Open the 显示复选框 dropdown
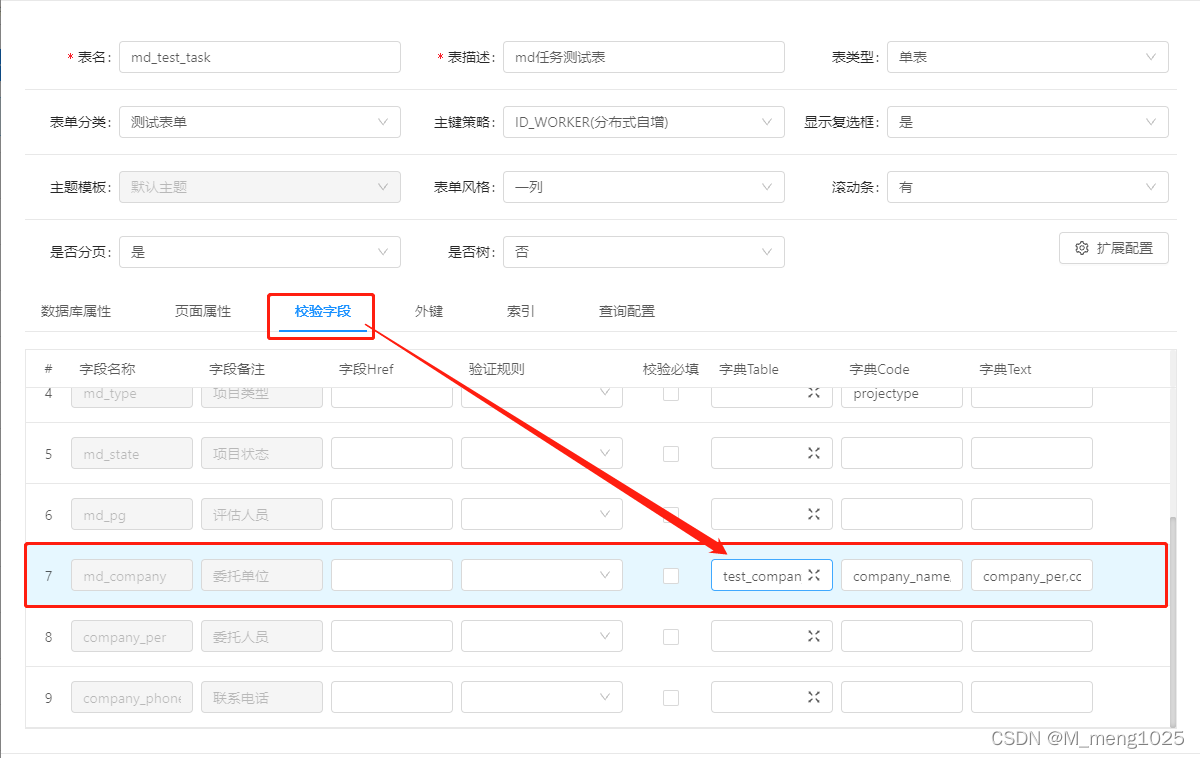Screen dimensions: 1200x758 (1028, 122)
